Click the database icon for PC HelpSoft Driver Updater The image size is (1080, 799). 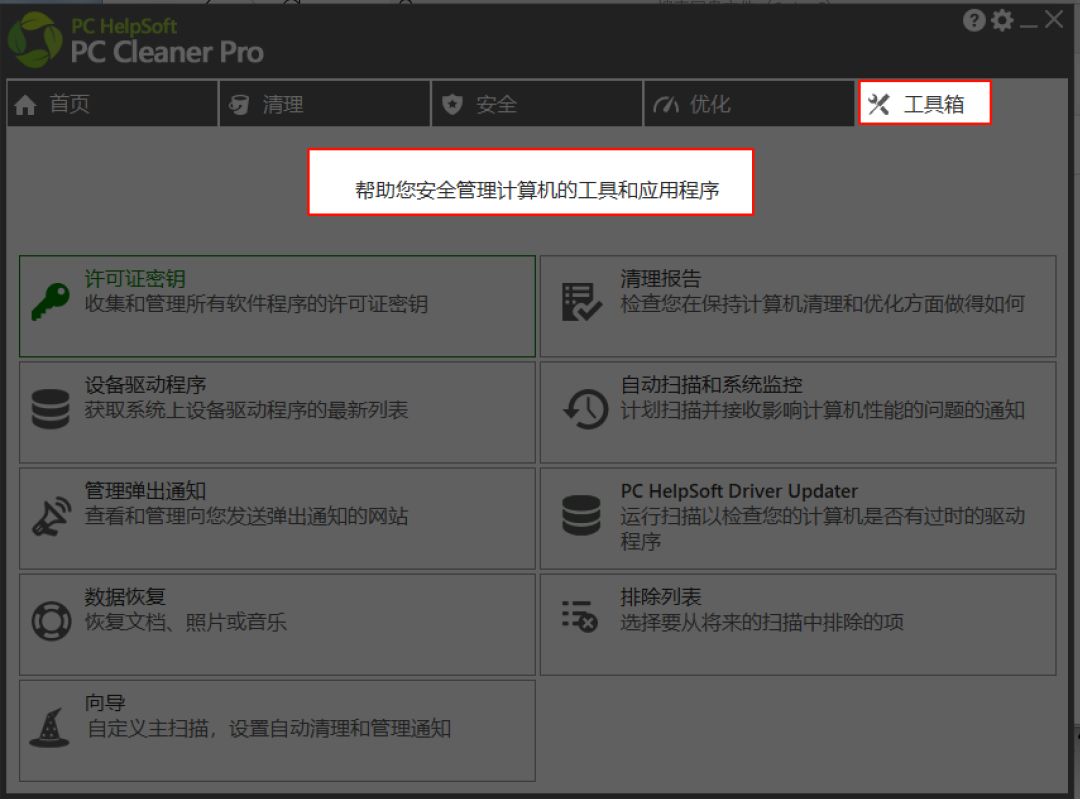pos(581,515)
